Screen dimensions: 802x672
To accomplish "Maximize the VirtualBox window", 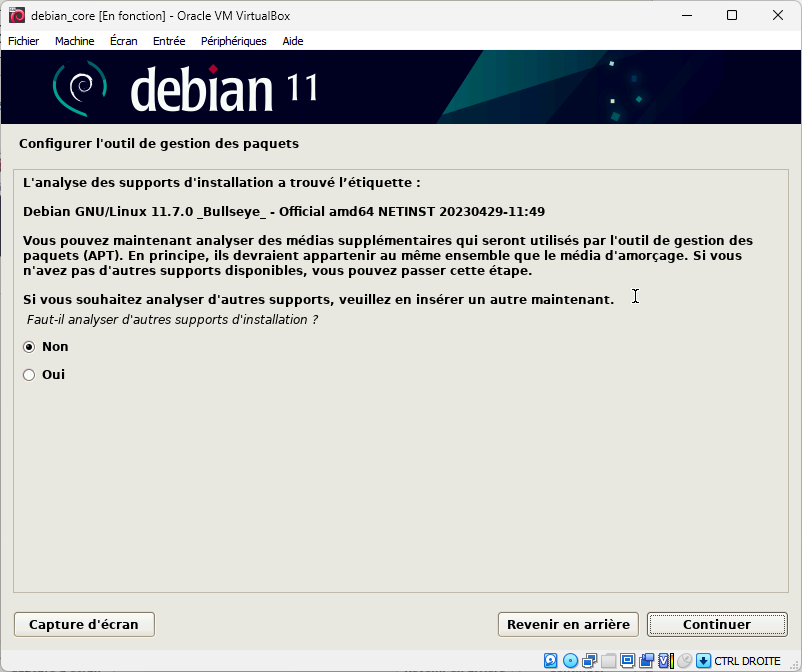I will (732, 15).
